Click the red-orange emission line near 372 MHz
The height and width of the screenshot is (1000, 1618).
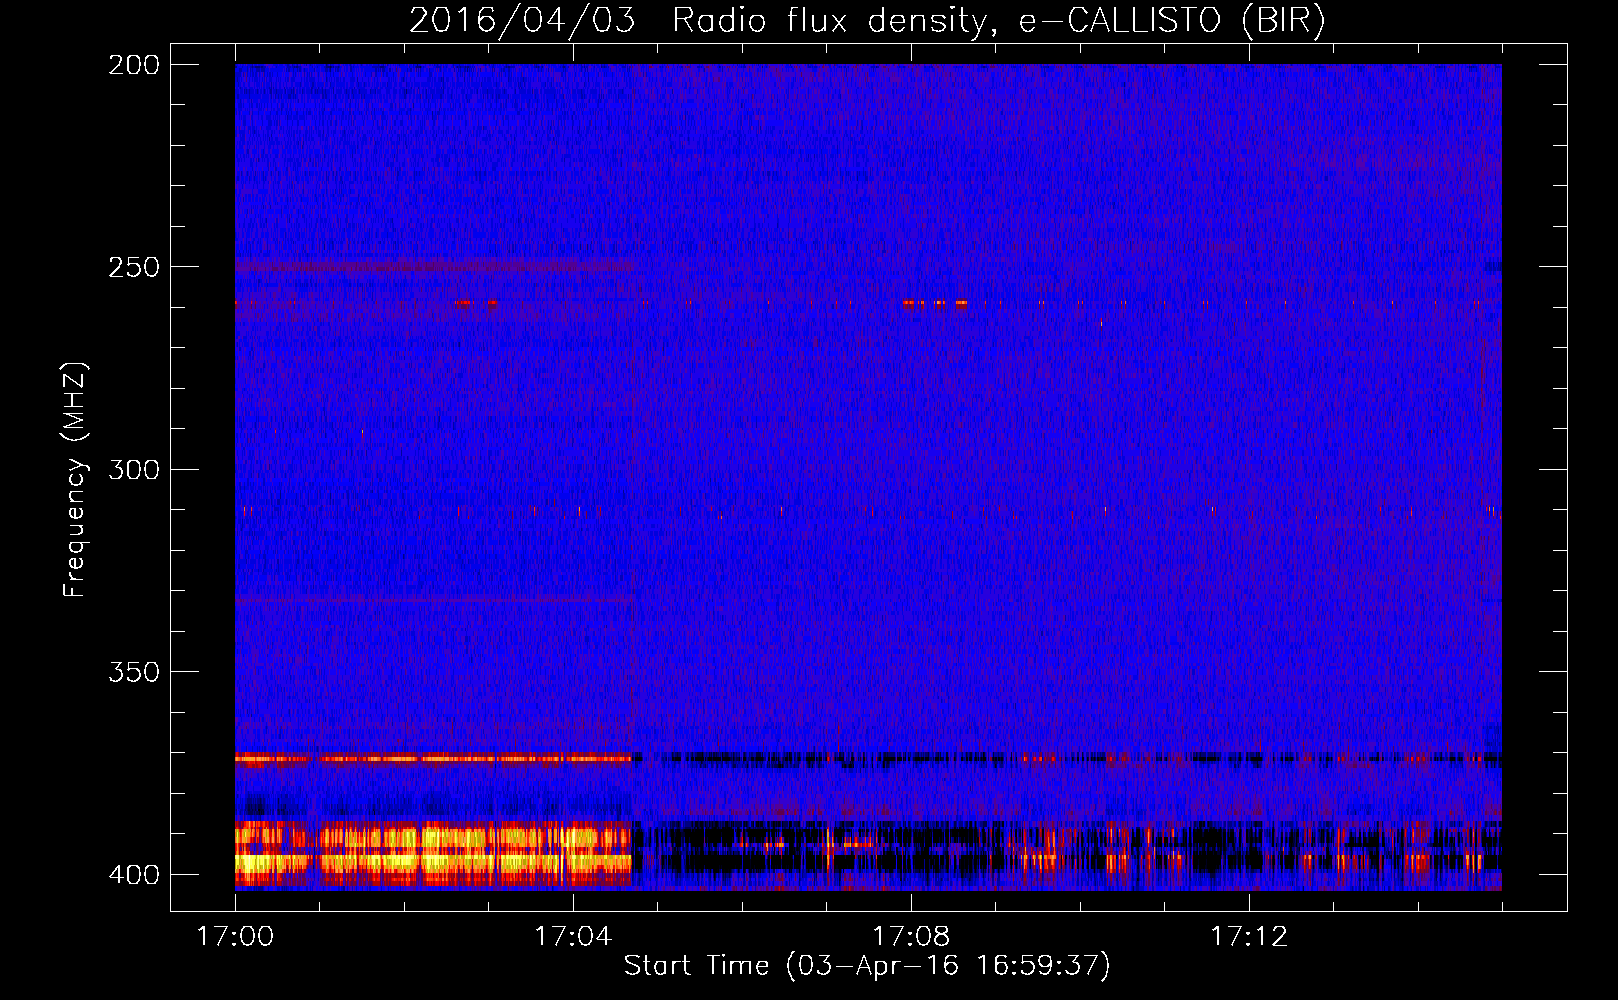coord(433,758)
